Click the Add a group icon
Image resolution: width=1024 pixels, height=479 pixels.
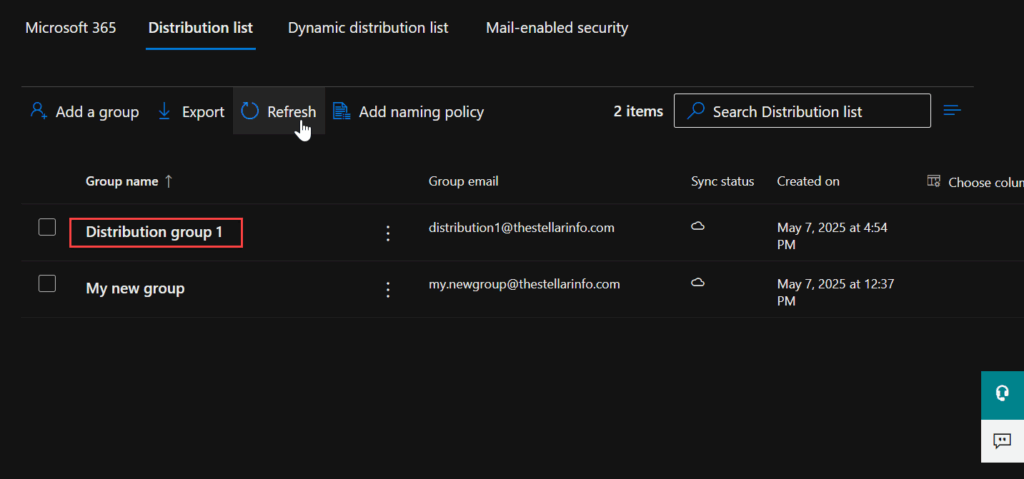(x=39, y=111)
